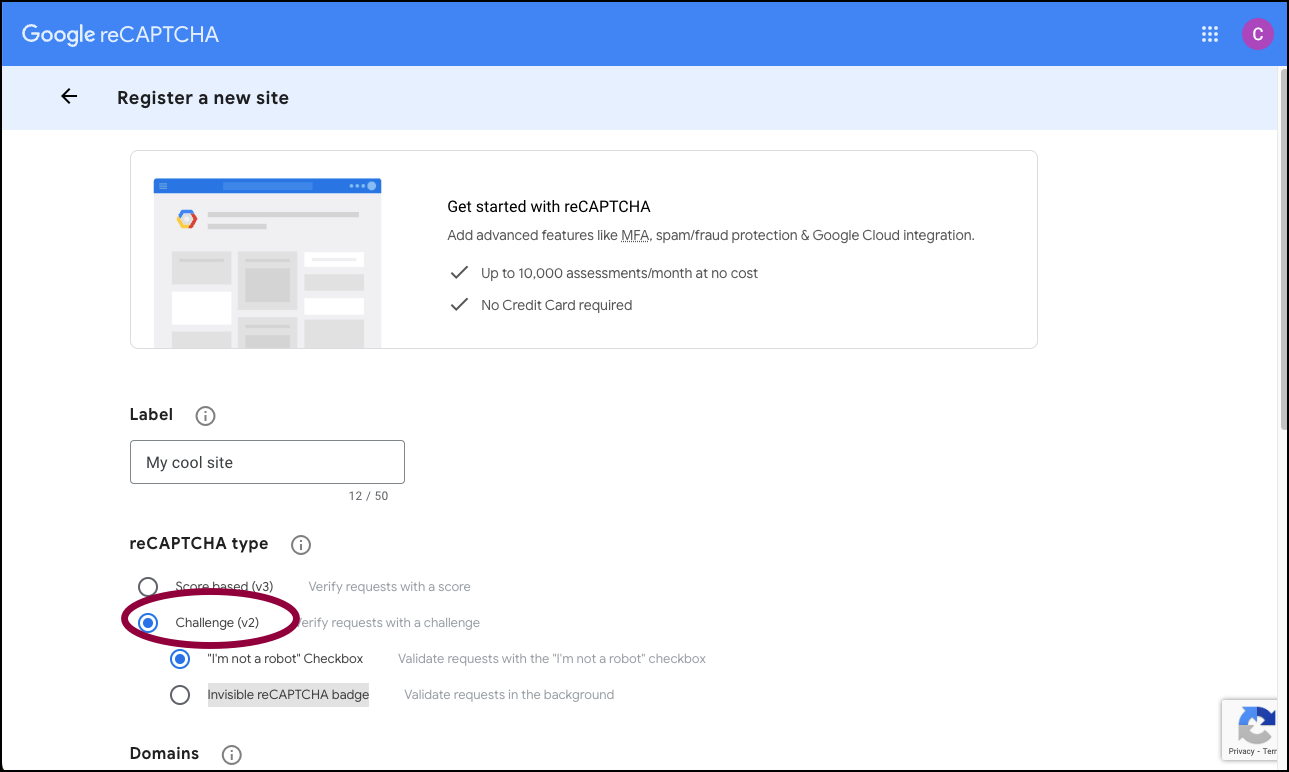Go back using the left arrow
The width and height of the screenshot is (1289, 772).
click(69, 97)
